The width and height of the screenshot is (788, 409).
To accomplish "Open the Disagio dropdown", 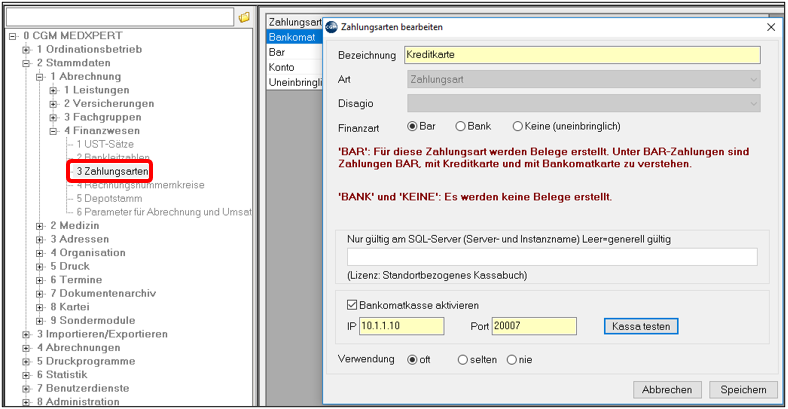I will 583,104.
